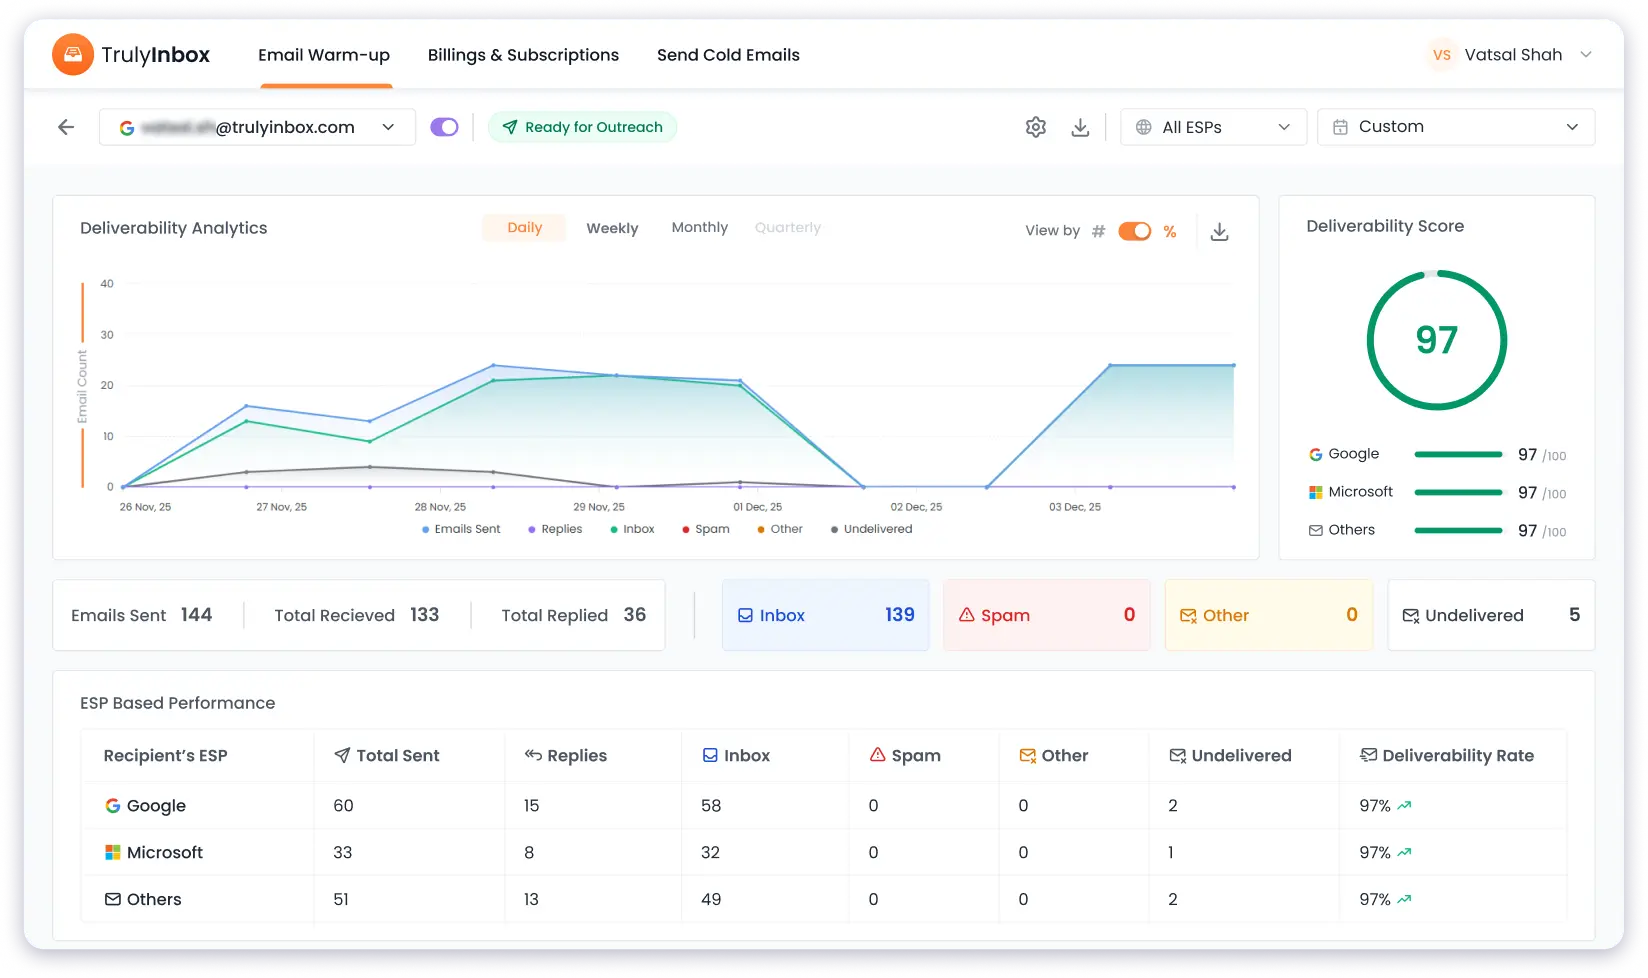
Task: Switch to Billings & Subscriptions tab
Action: pos(523,55)
